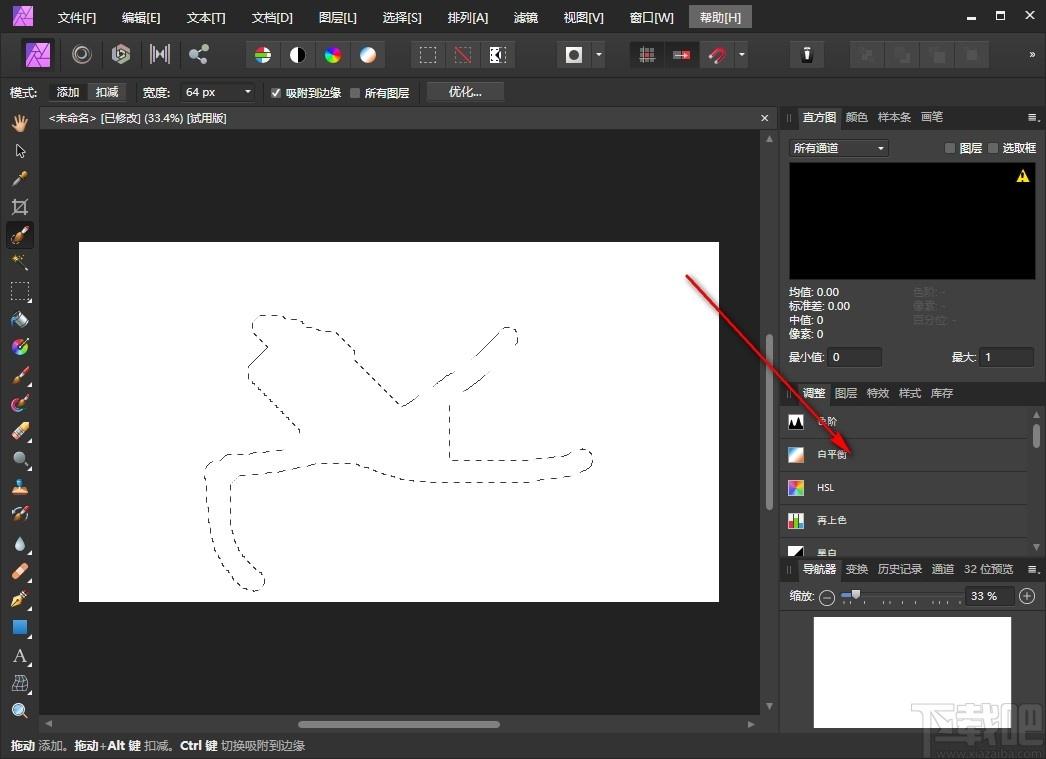Select the Paint Mixer Brush tool
Screen dimensions: 1046x759
pos(20,404)
